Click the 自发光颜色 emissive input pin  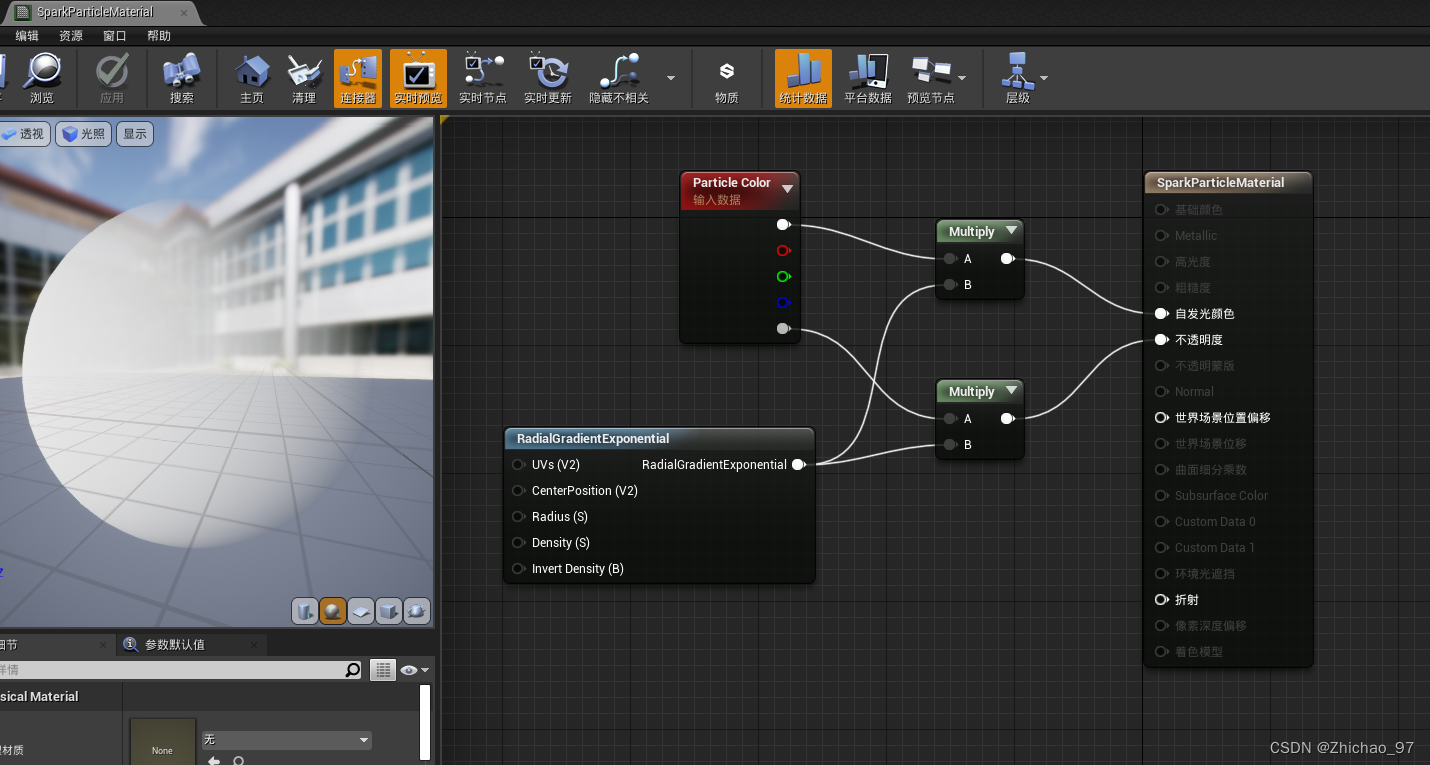pyautogui.click(x=1161, y=314)
